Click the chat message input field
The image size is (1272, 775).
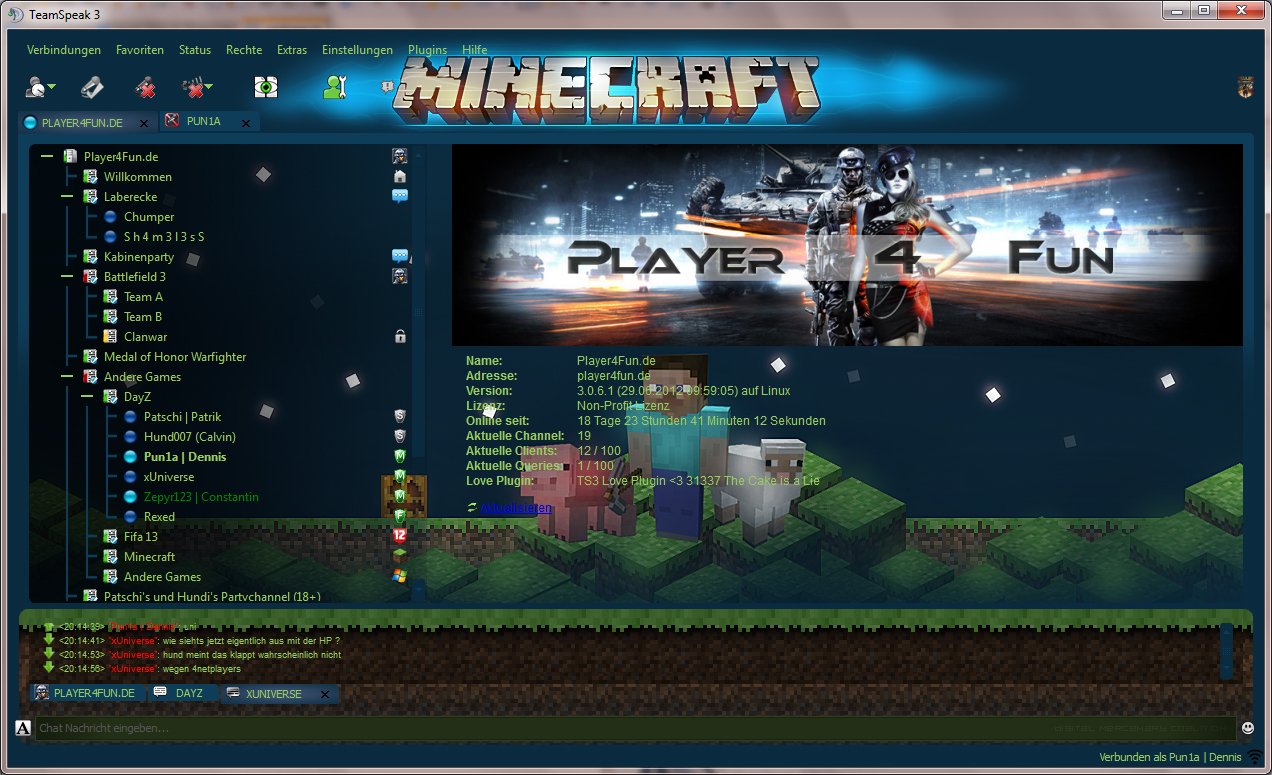[x=636, y=728]
